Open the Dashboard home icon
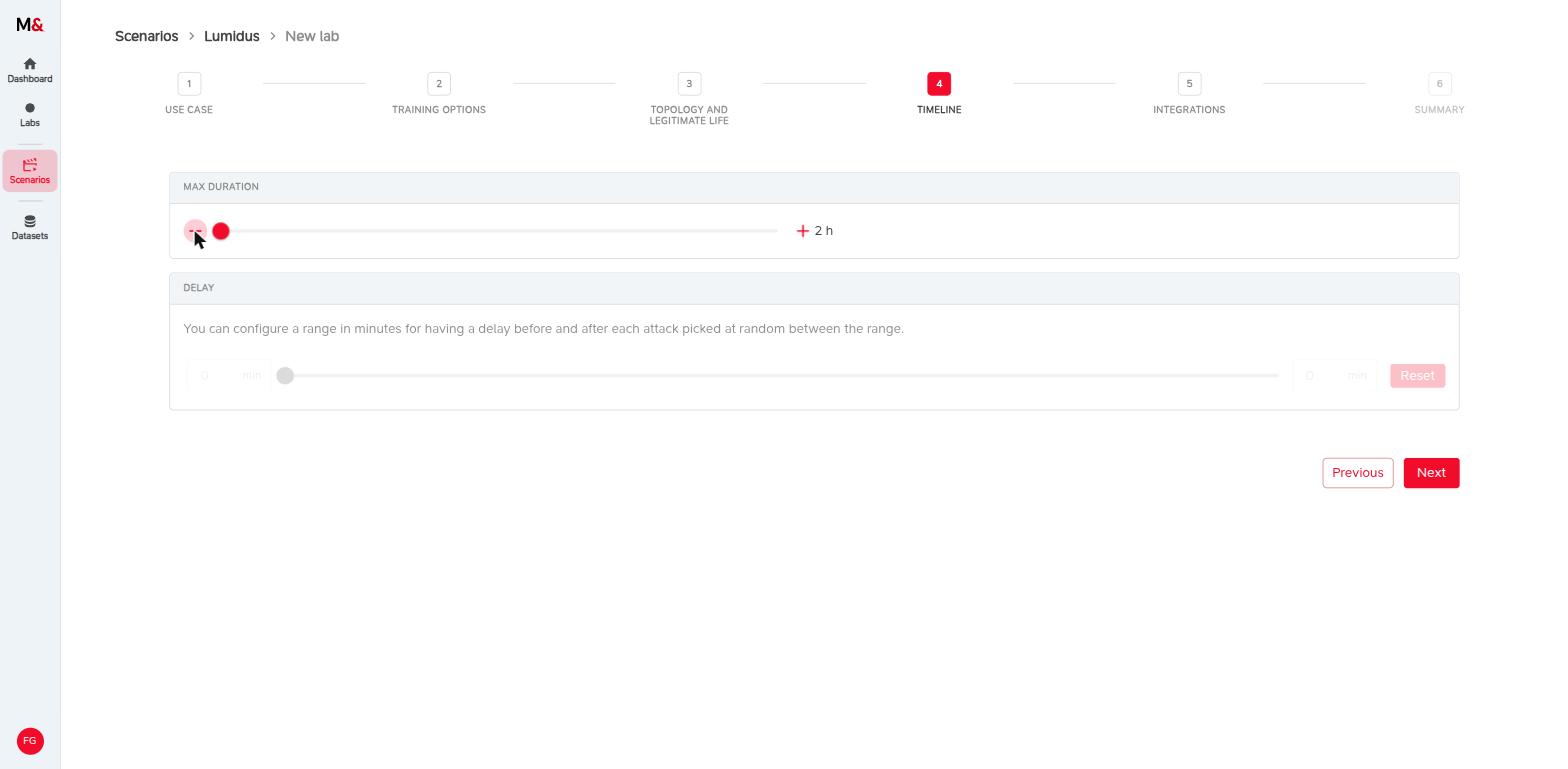 pos(30,64)
